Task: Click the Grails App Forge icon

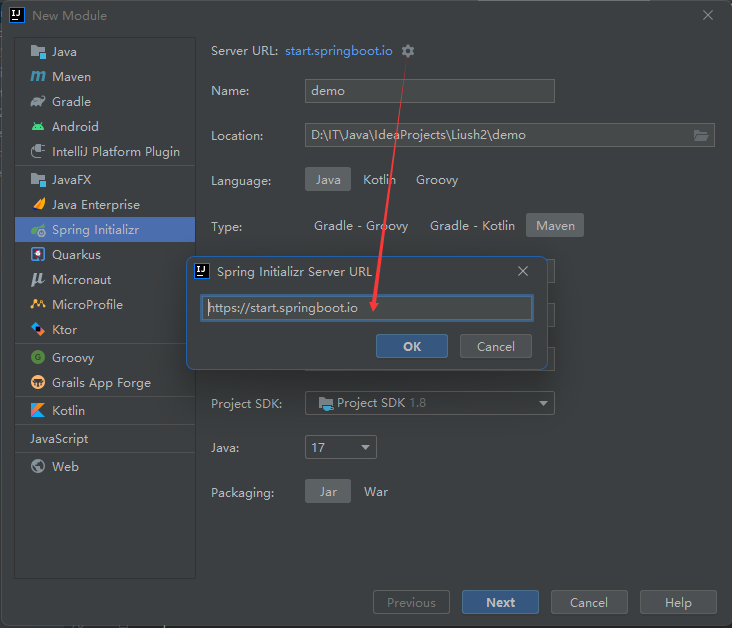Action: click(x=38, y=382)
